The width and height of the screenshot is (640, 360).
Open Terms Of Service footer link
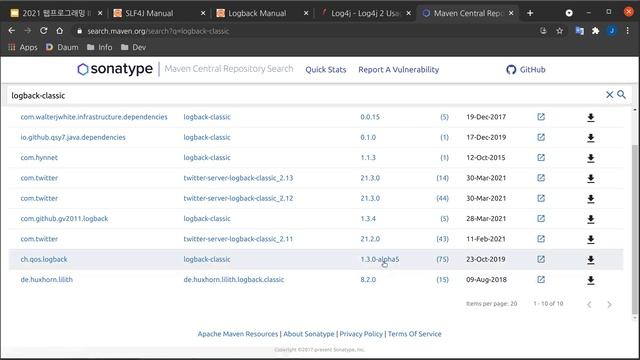coord(415,334)
